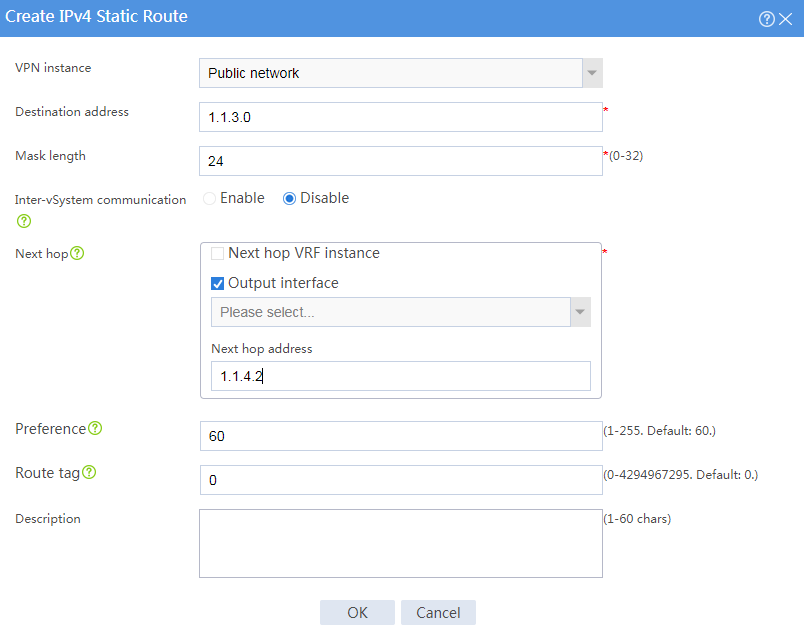Click OK to create the route
The width and height of the screenshot is (804, 628).
tap(357, 613)
